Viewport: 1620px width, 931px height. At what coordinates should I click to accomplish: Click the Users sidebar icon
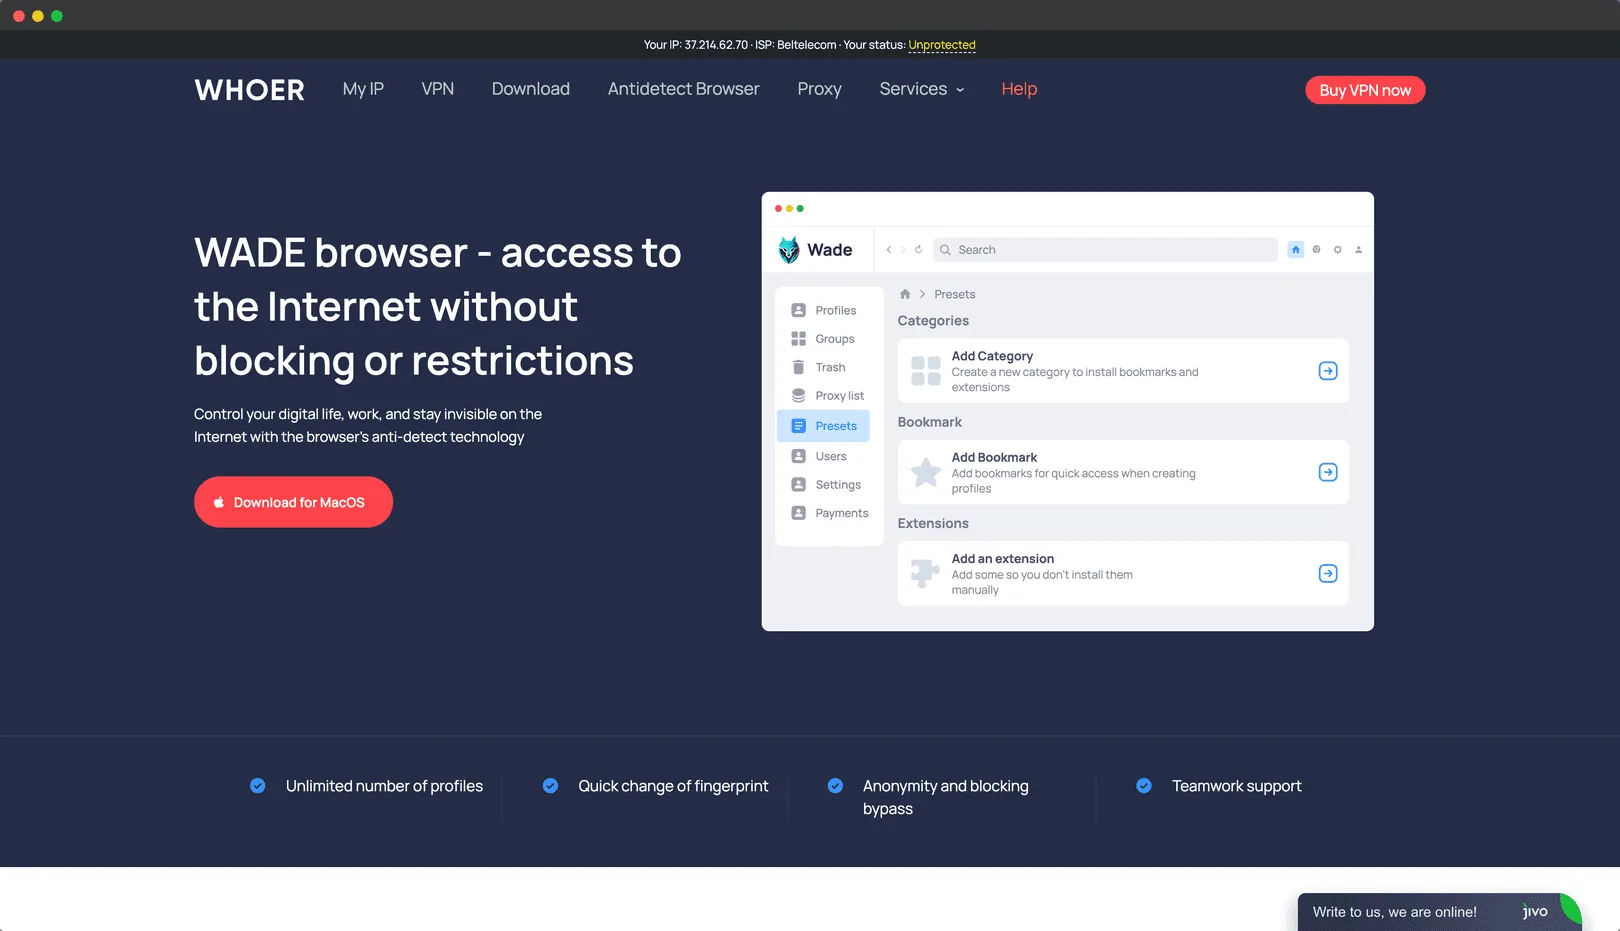pos(798,456)
